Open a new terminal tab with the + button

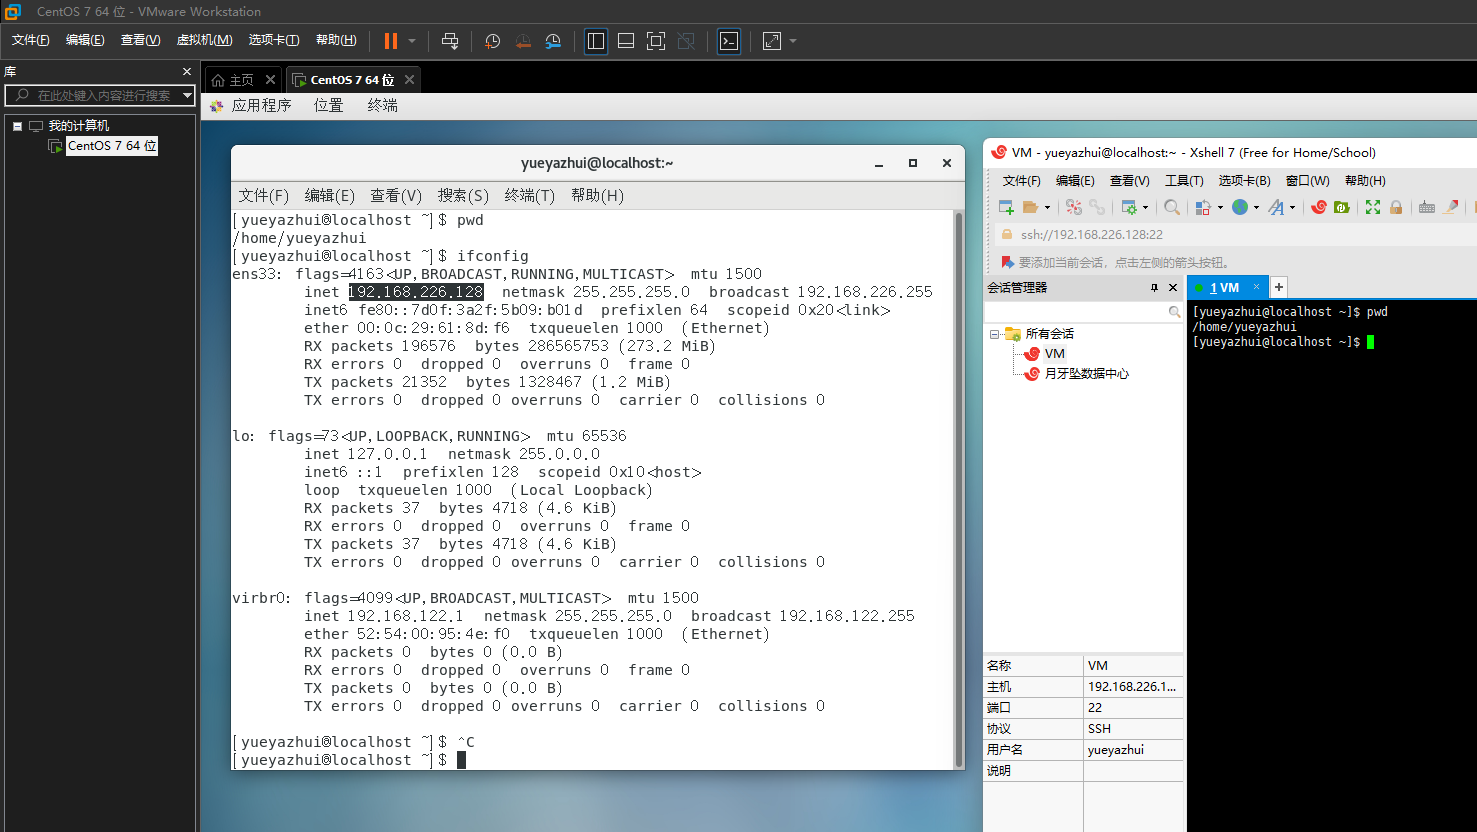point(1278,287)
